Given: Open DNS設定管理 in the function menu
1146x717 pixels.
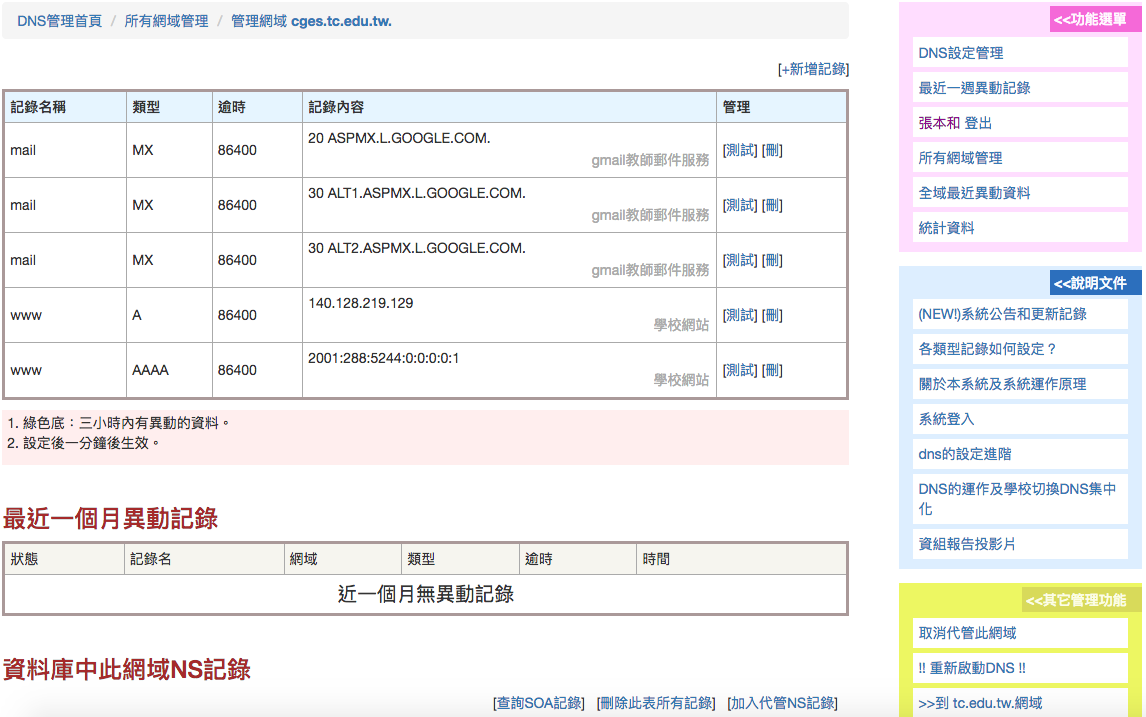Looking at the screenshot, I should coord(960,53).
